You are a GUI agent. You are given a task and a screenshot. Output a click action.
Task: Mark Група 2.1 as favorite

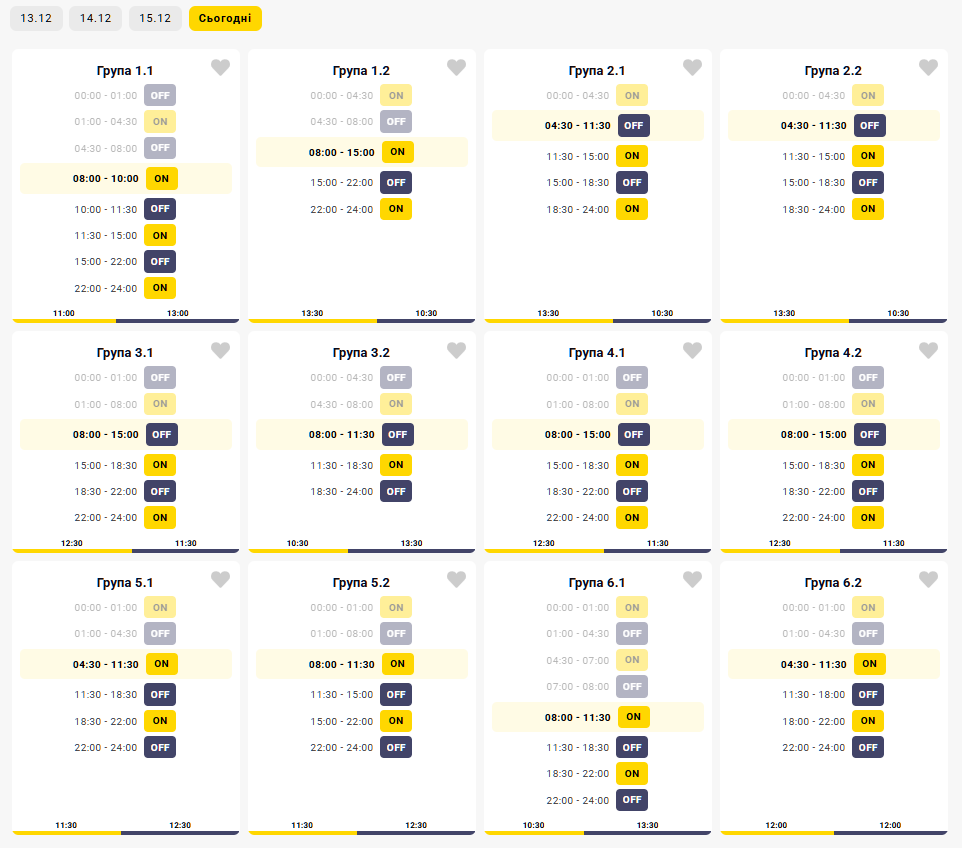tap(693, 68)
